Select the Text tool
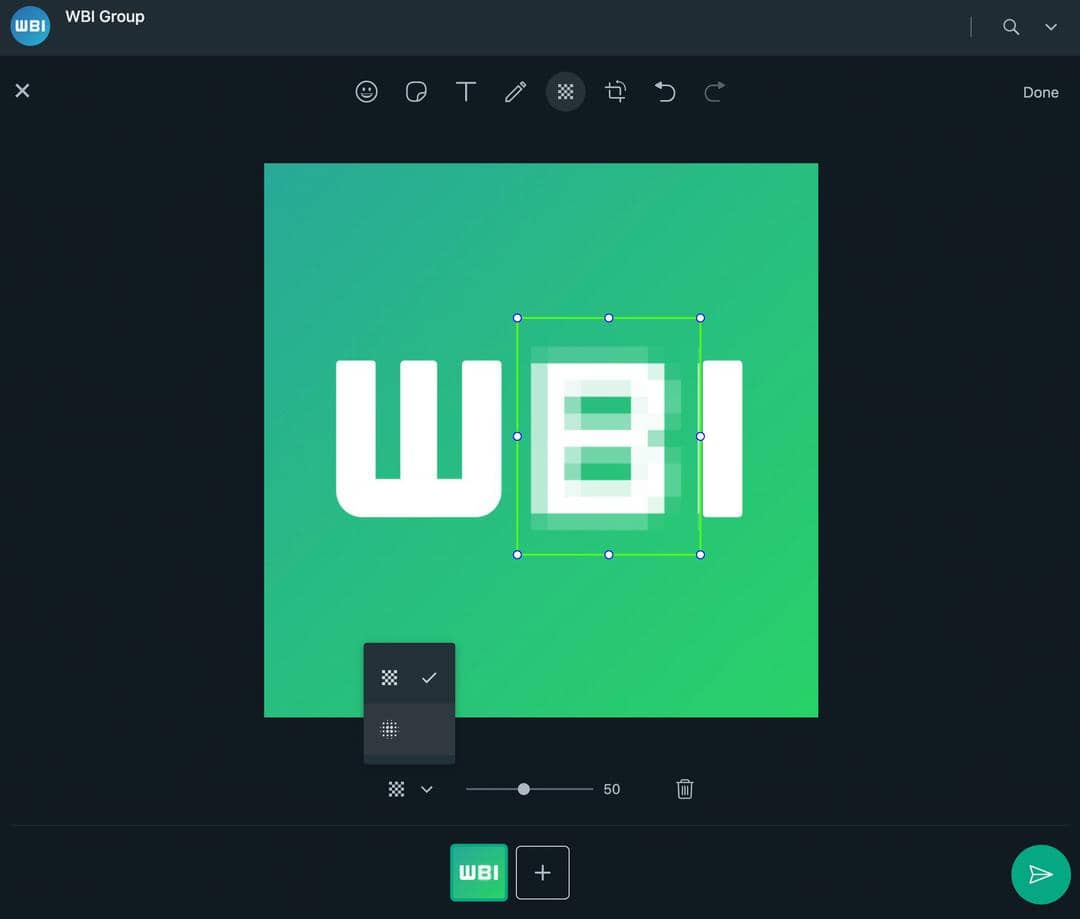 [x=466, y=91]
